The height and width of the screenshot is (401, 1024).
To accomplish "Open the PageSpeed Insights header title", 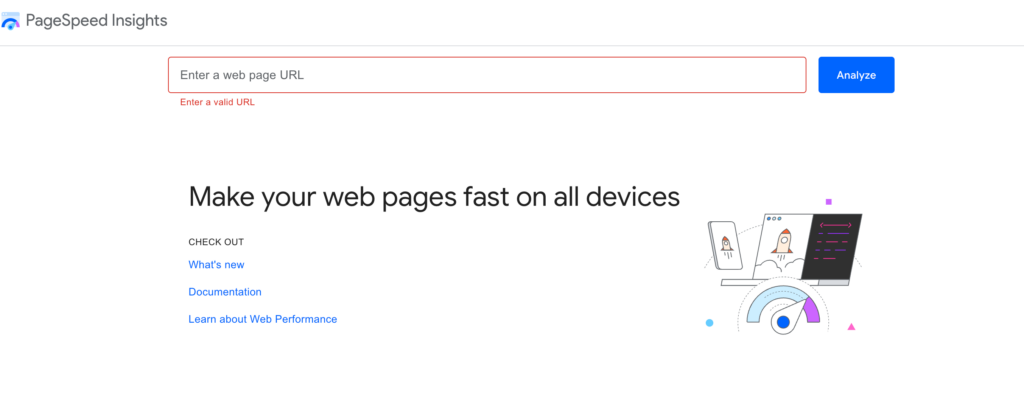I will tap(97, 21).
